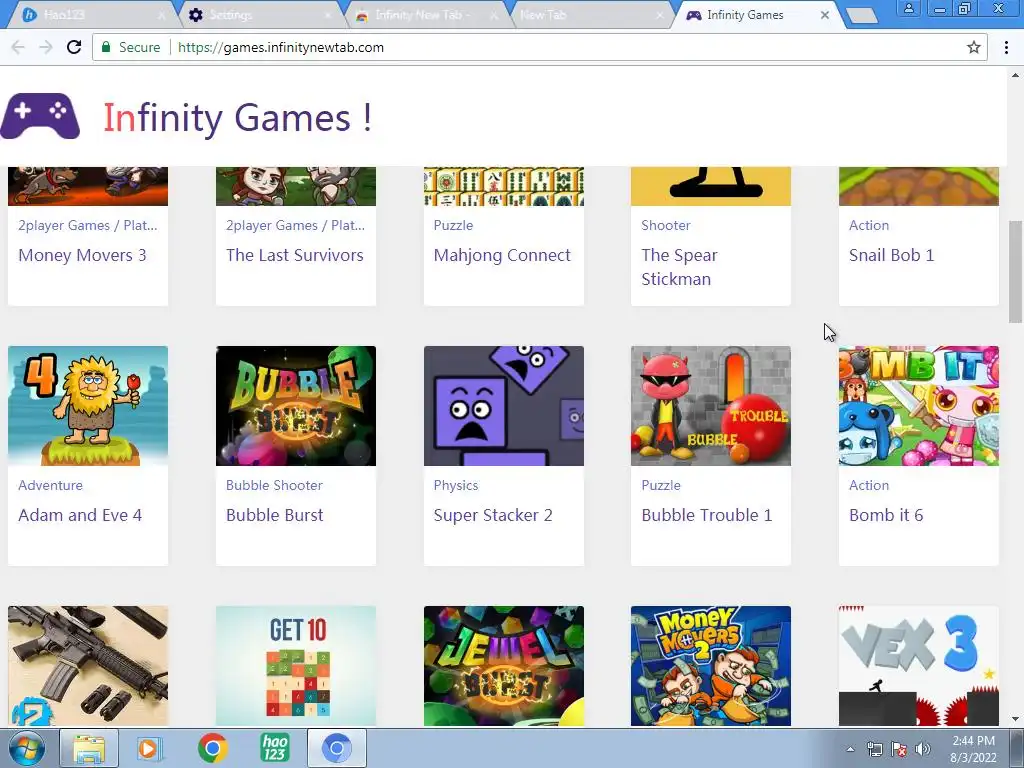
Task: Open the Bubble Trouble 1 title link
Action: (x=707, y=515)
